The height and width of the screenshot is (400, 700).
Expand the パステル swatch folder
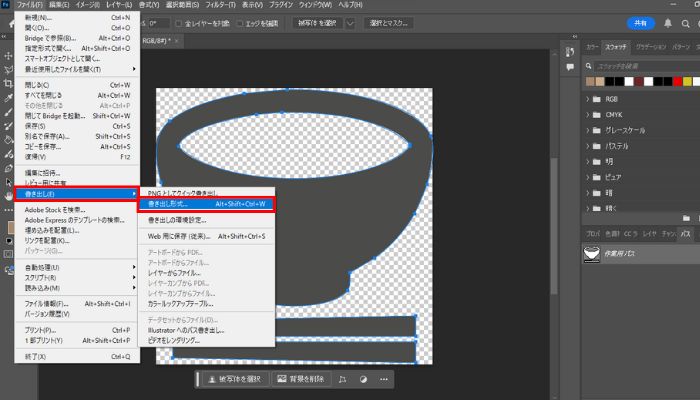click(x=588, y=146)
